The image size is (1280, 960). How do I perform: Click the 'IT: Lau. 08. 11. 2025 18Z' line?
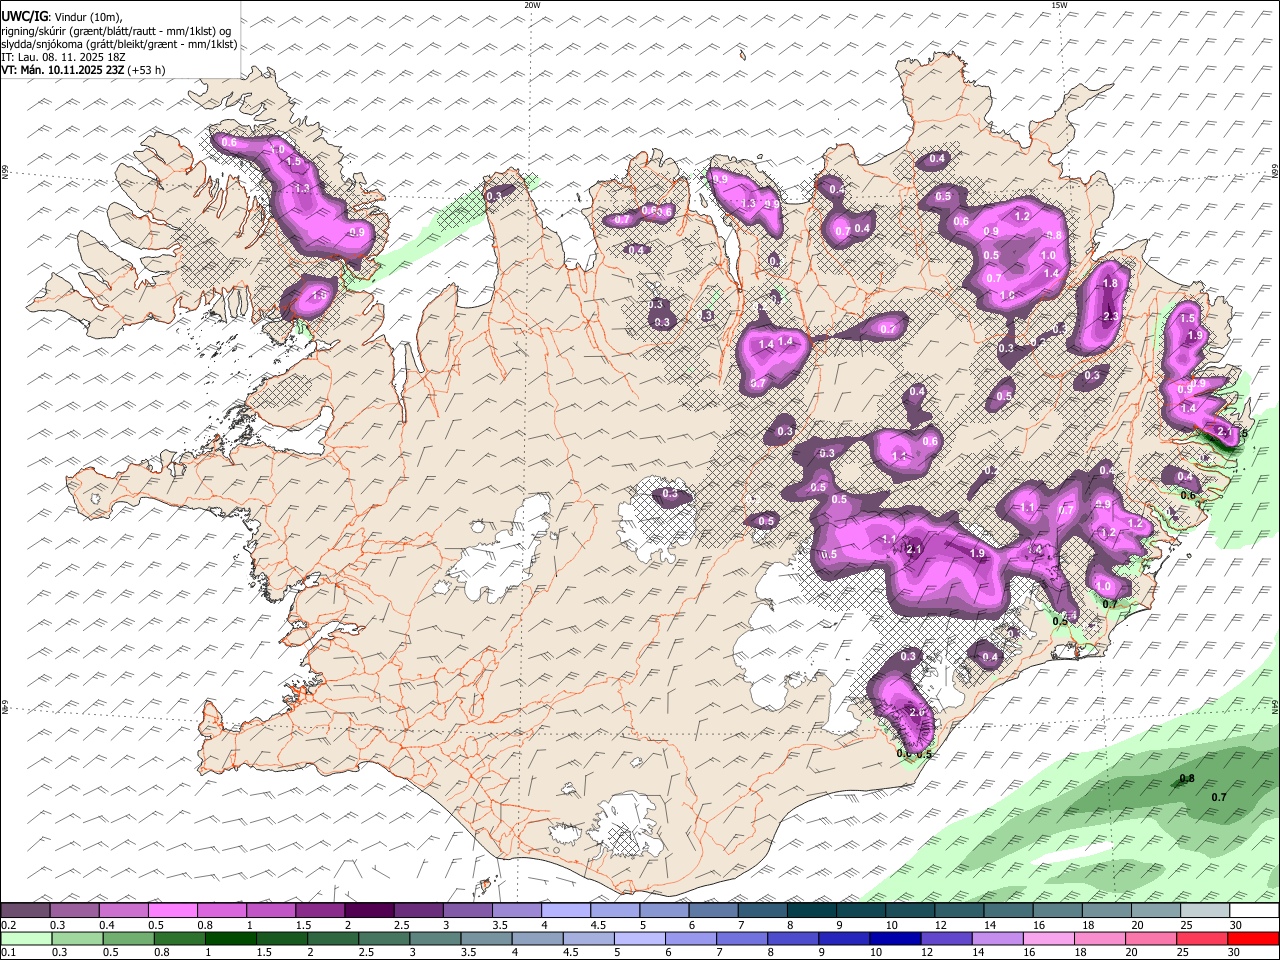(x=63, y=57)
